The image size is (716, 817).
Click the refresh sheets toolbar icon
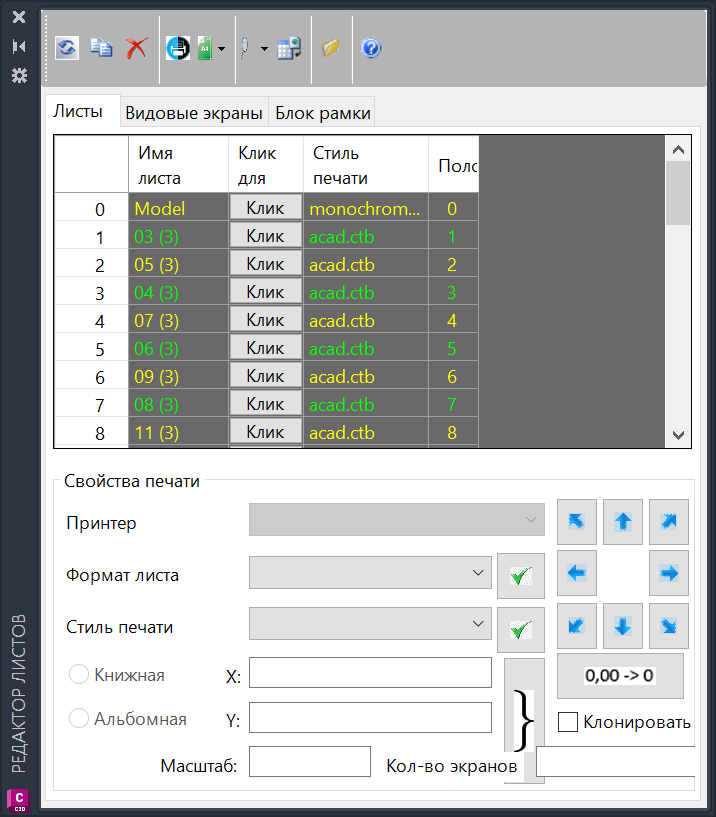[67, 48]
